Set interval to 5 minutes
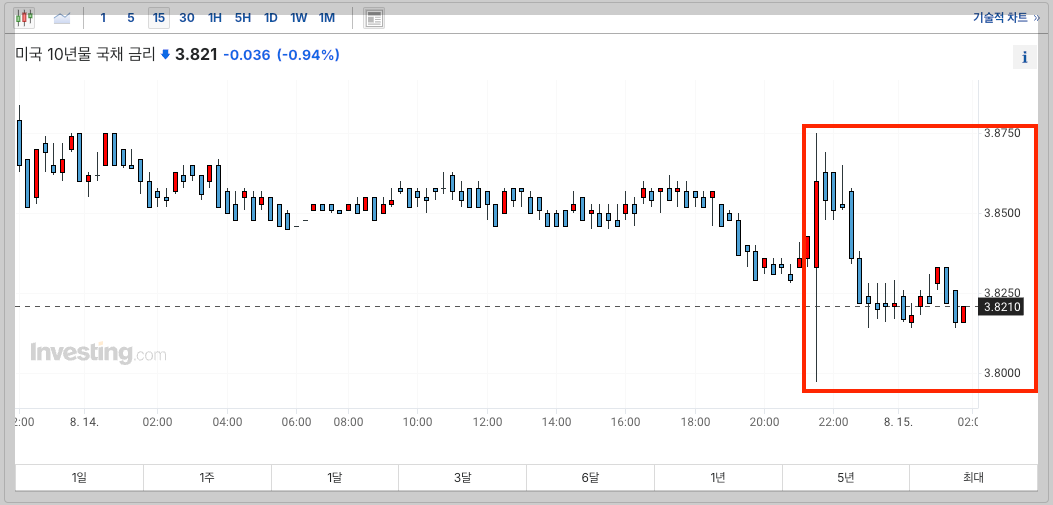Image resolution: width=1053 pixels, height=505 pixels. point(130,18)
